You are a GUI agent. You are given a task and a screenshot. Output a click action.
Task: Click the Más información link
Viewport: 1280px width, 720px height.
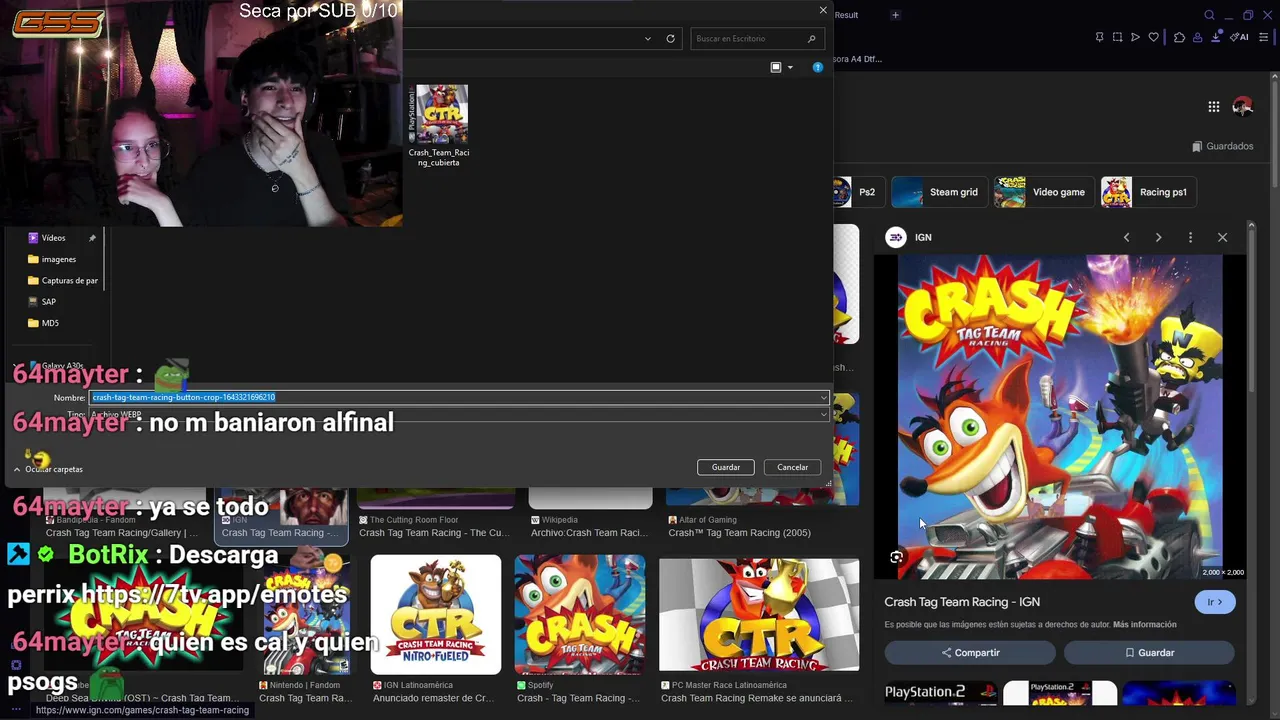(x=1144, y=625)
